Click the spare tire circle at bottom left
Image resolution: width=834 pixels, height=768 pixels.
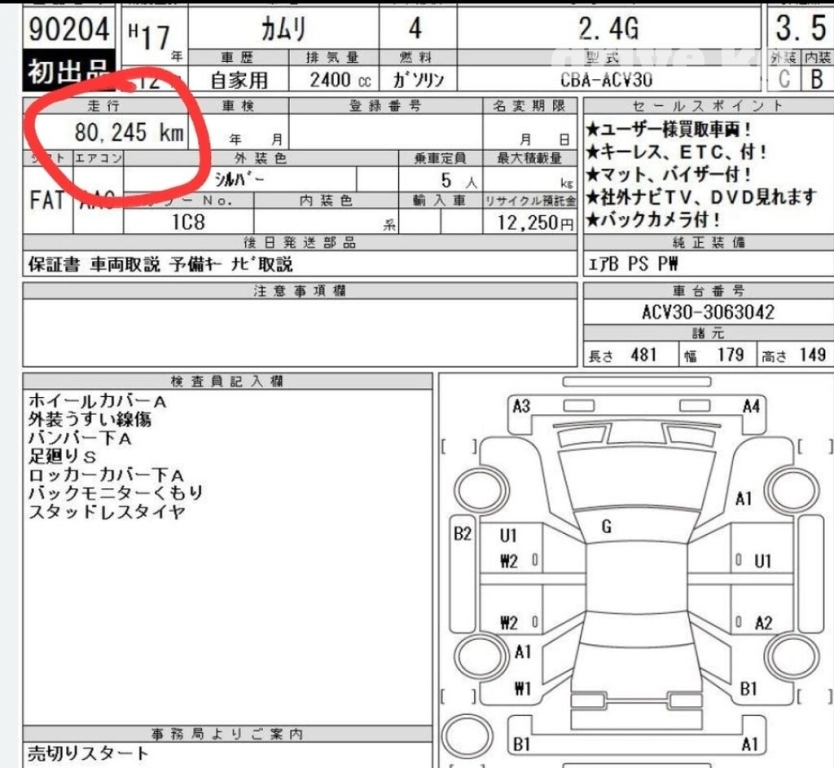(x=468, y=735)
